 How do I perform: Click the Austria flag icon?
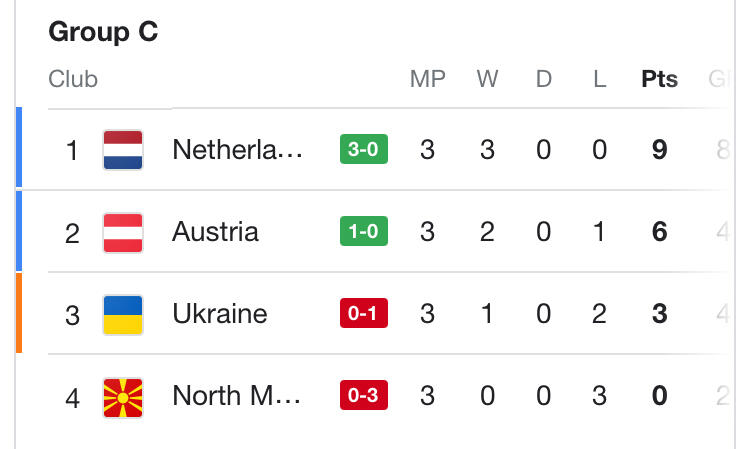123,232
